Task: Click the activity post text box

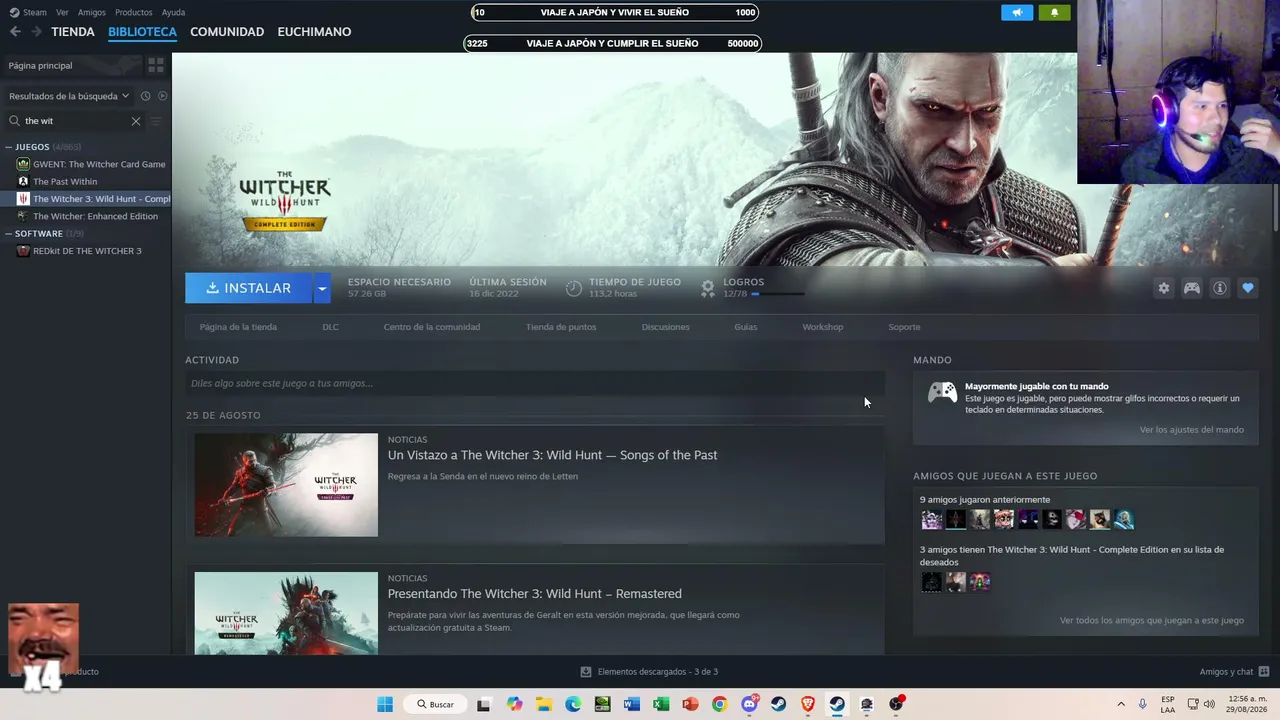Action: (x=535, y=383)
